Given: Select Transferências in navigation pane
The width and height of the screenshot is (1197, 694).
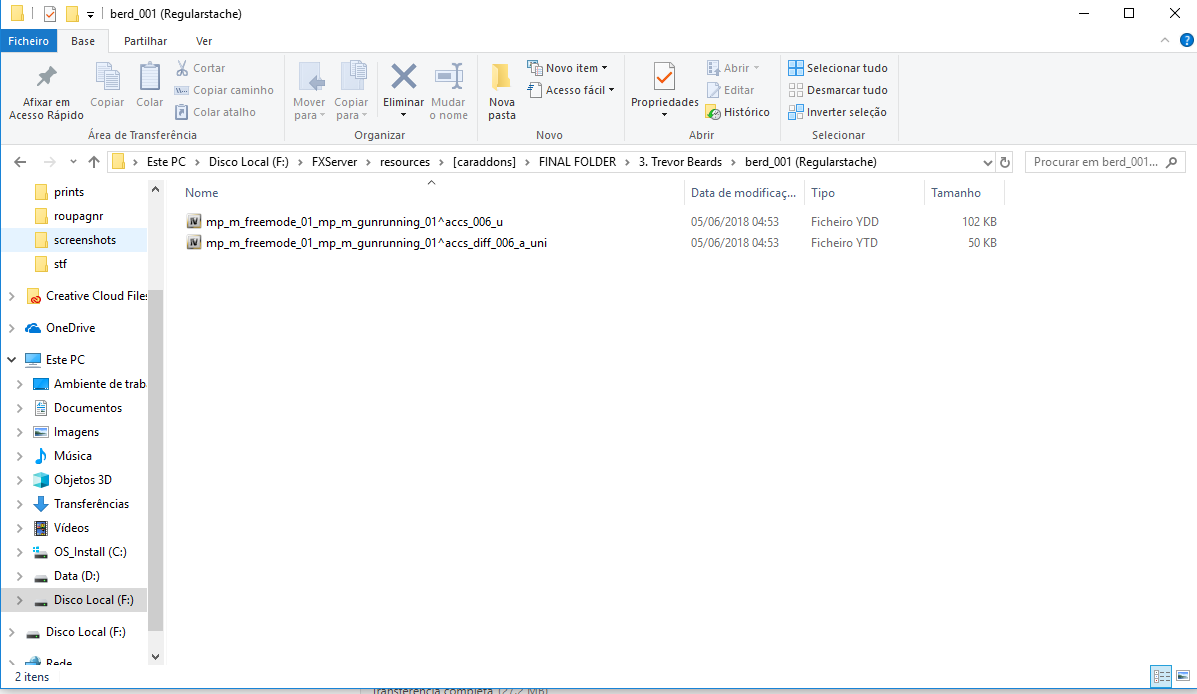Looking at the screenshot, I should 91,504.
